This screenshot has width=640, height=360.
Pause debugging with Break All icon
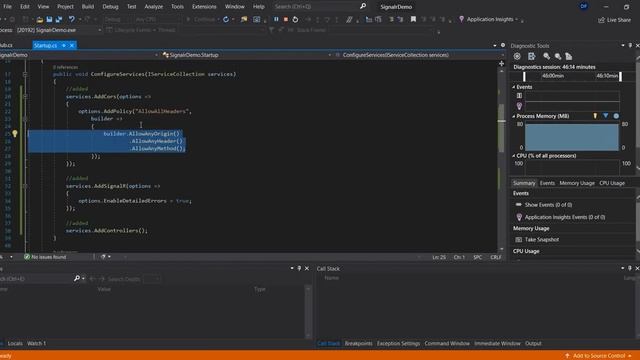tap(276, 19)
